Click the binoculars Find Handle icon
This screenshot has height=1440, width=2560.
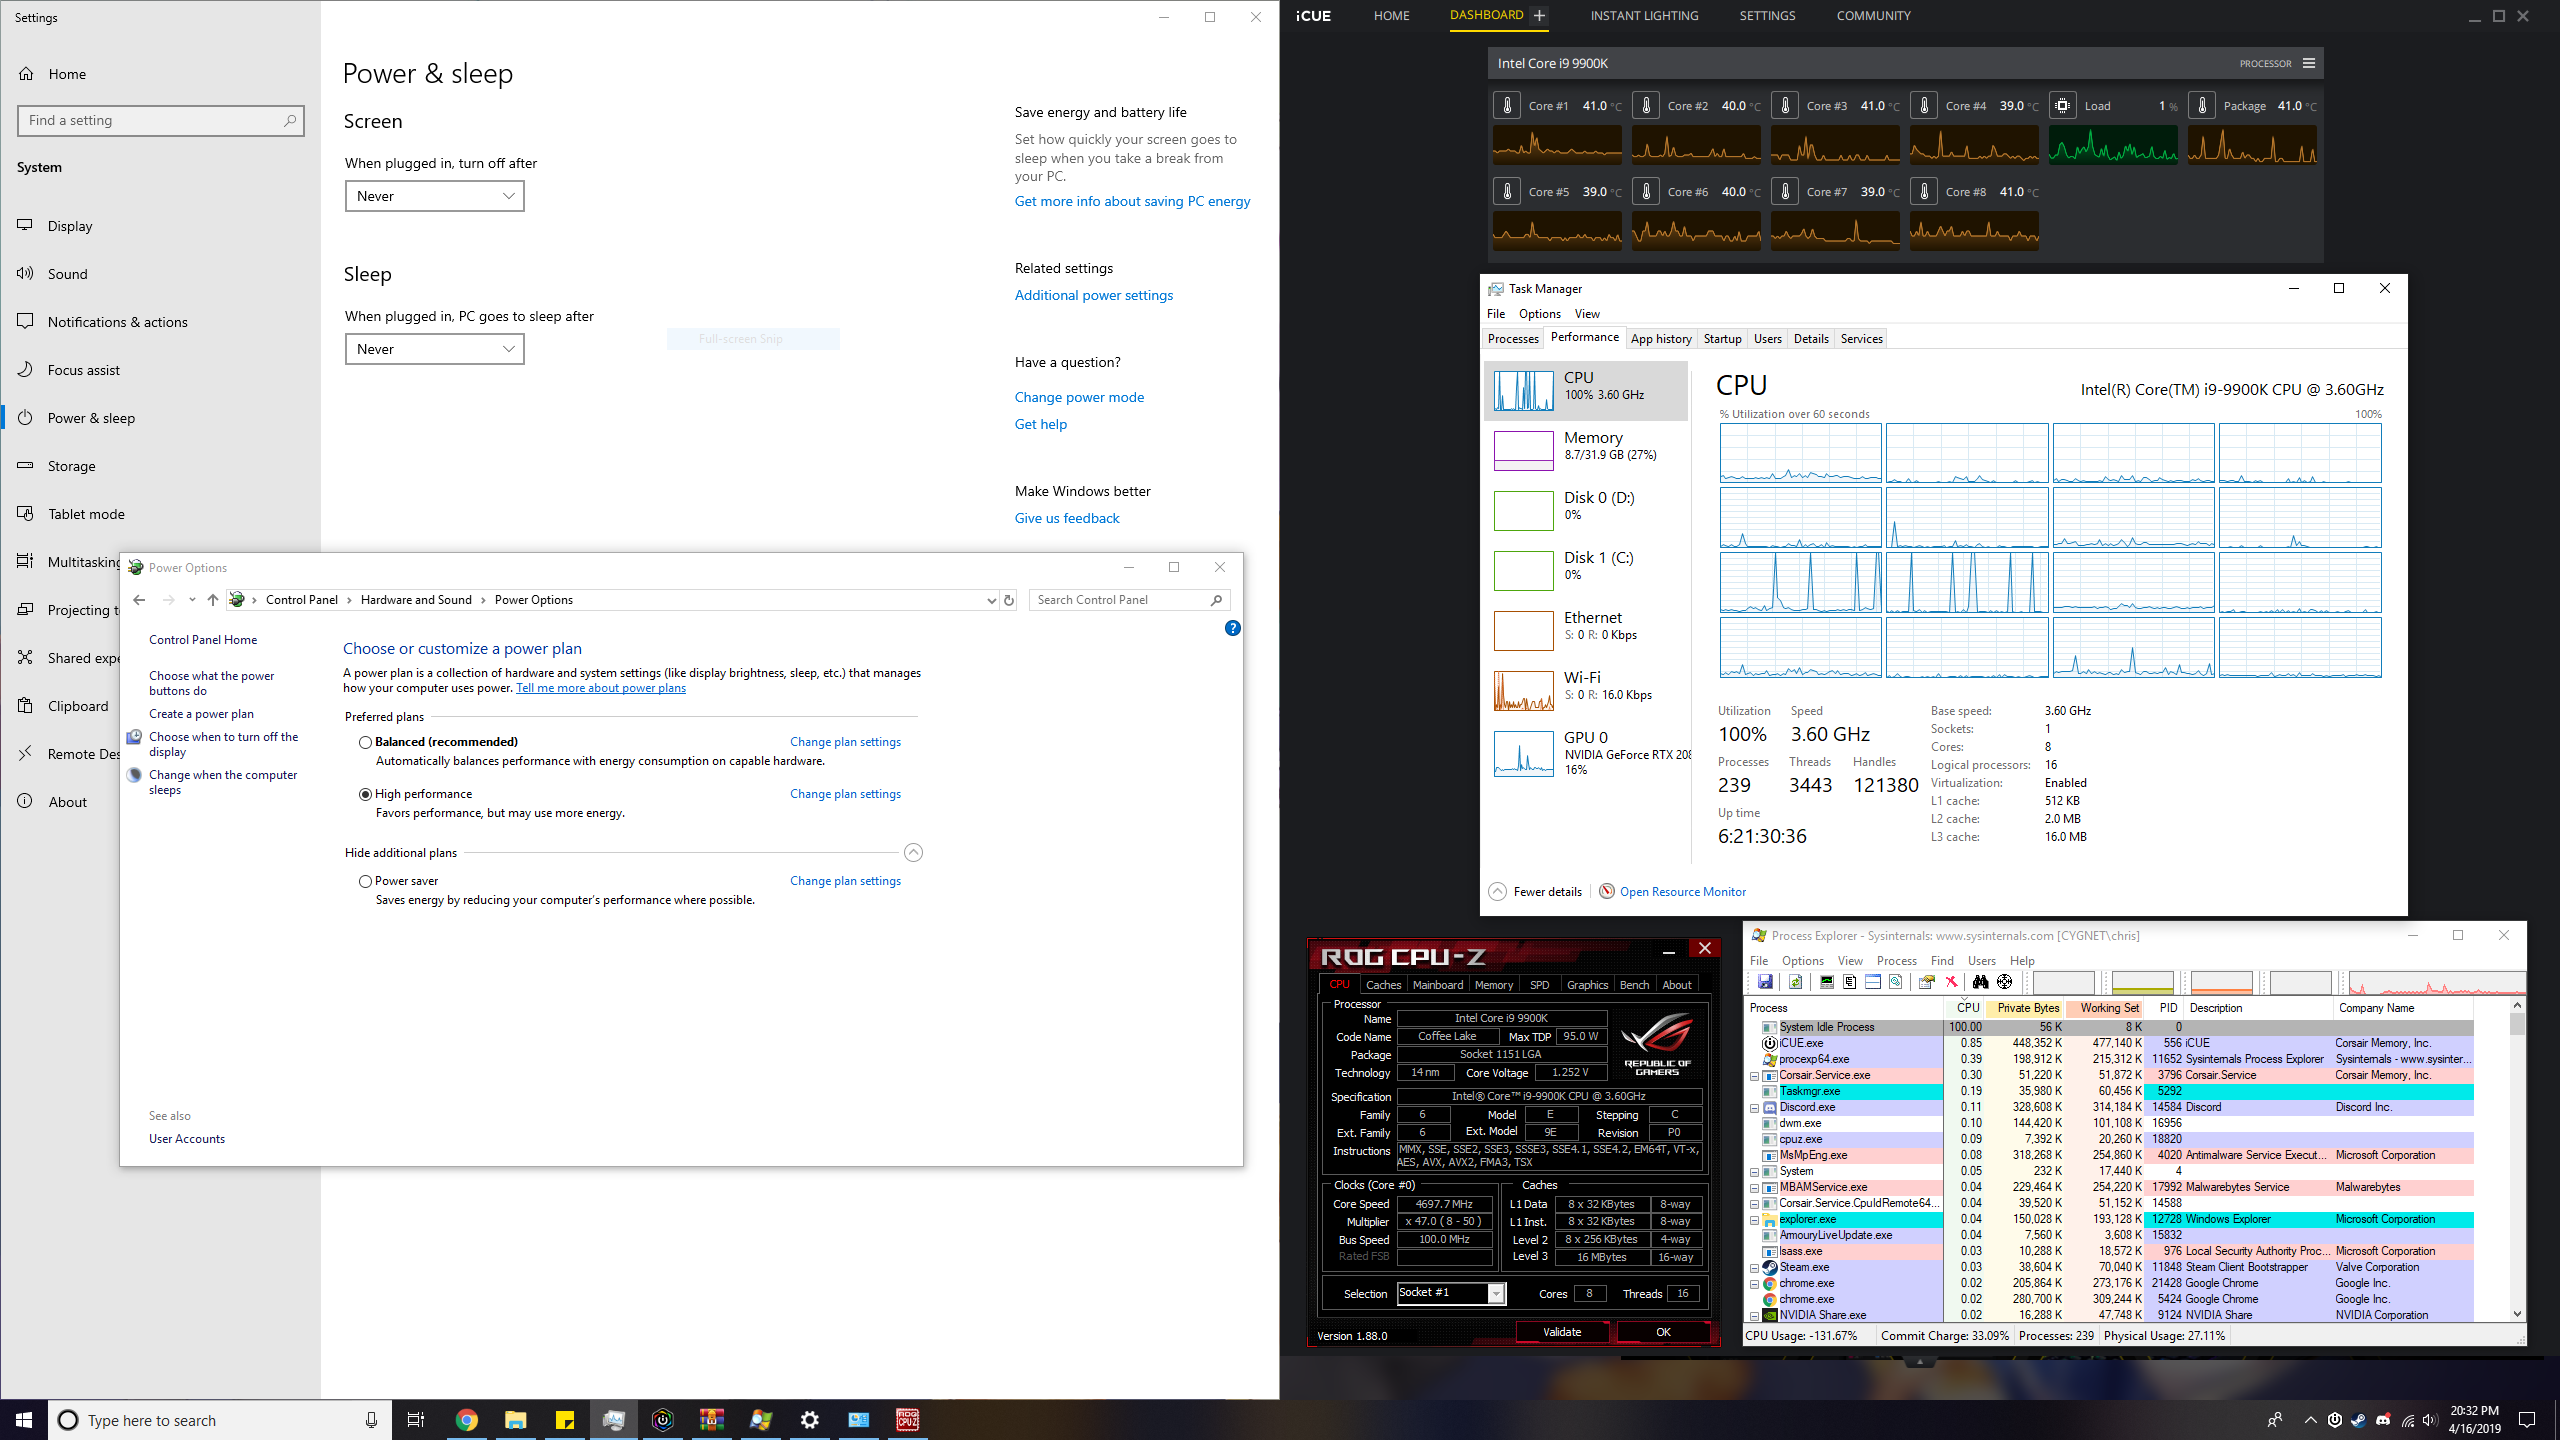tap(1980, 982)
